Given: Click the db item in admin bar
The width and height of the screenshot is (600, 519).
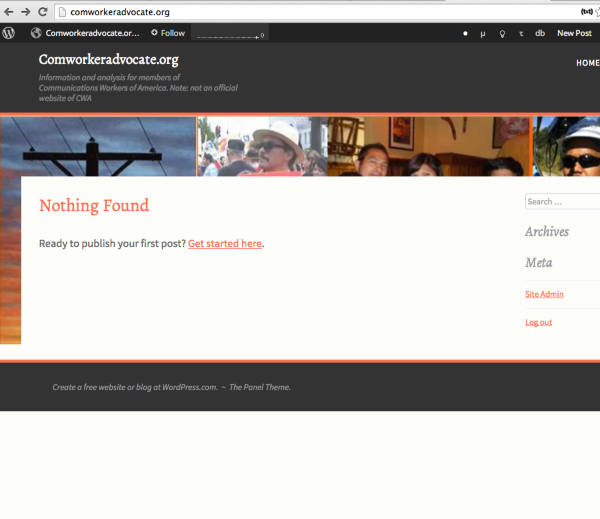Looking at the screenshot, I should [540, 33].
